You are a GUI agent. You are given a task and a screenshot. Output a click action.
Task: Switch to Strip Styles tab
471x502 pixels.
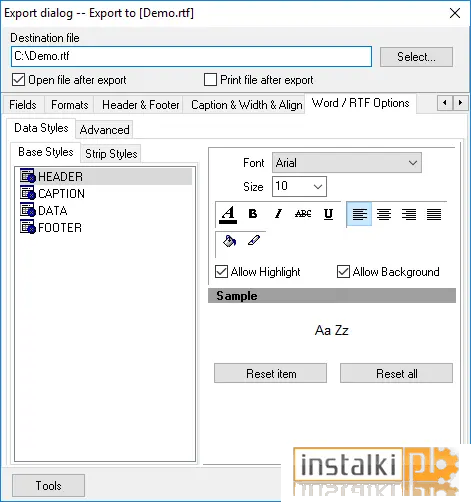coord(111,154)
